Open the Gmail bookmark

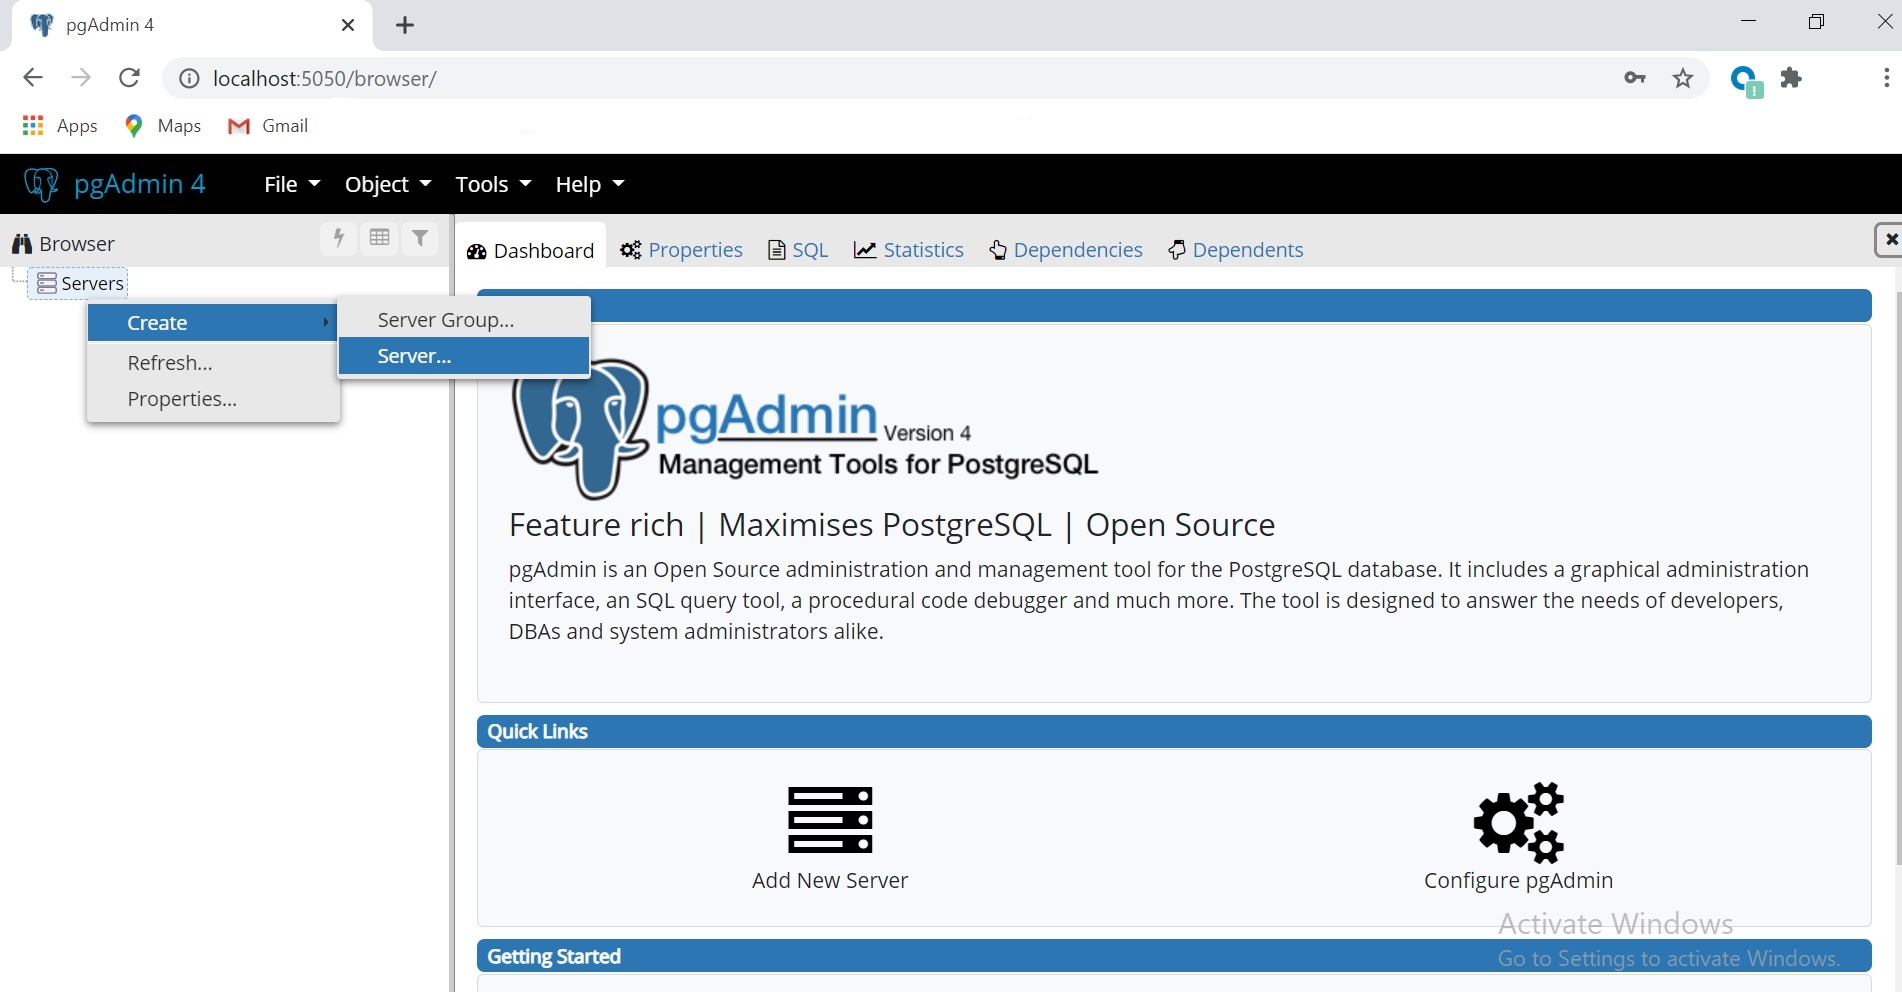point(268,126)
